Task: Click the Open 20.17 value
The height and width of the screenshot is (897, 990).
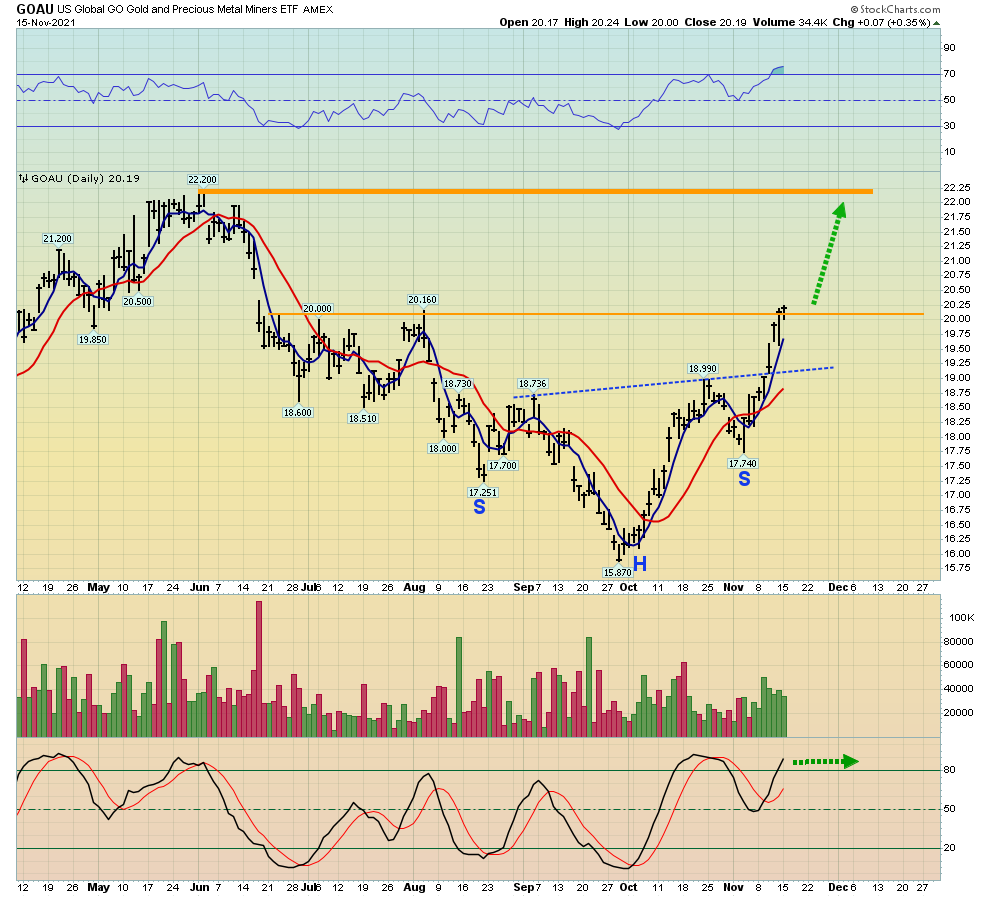Action: (x=529, y=22)
